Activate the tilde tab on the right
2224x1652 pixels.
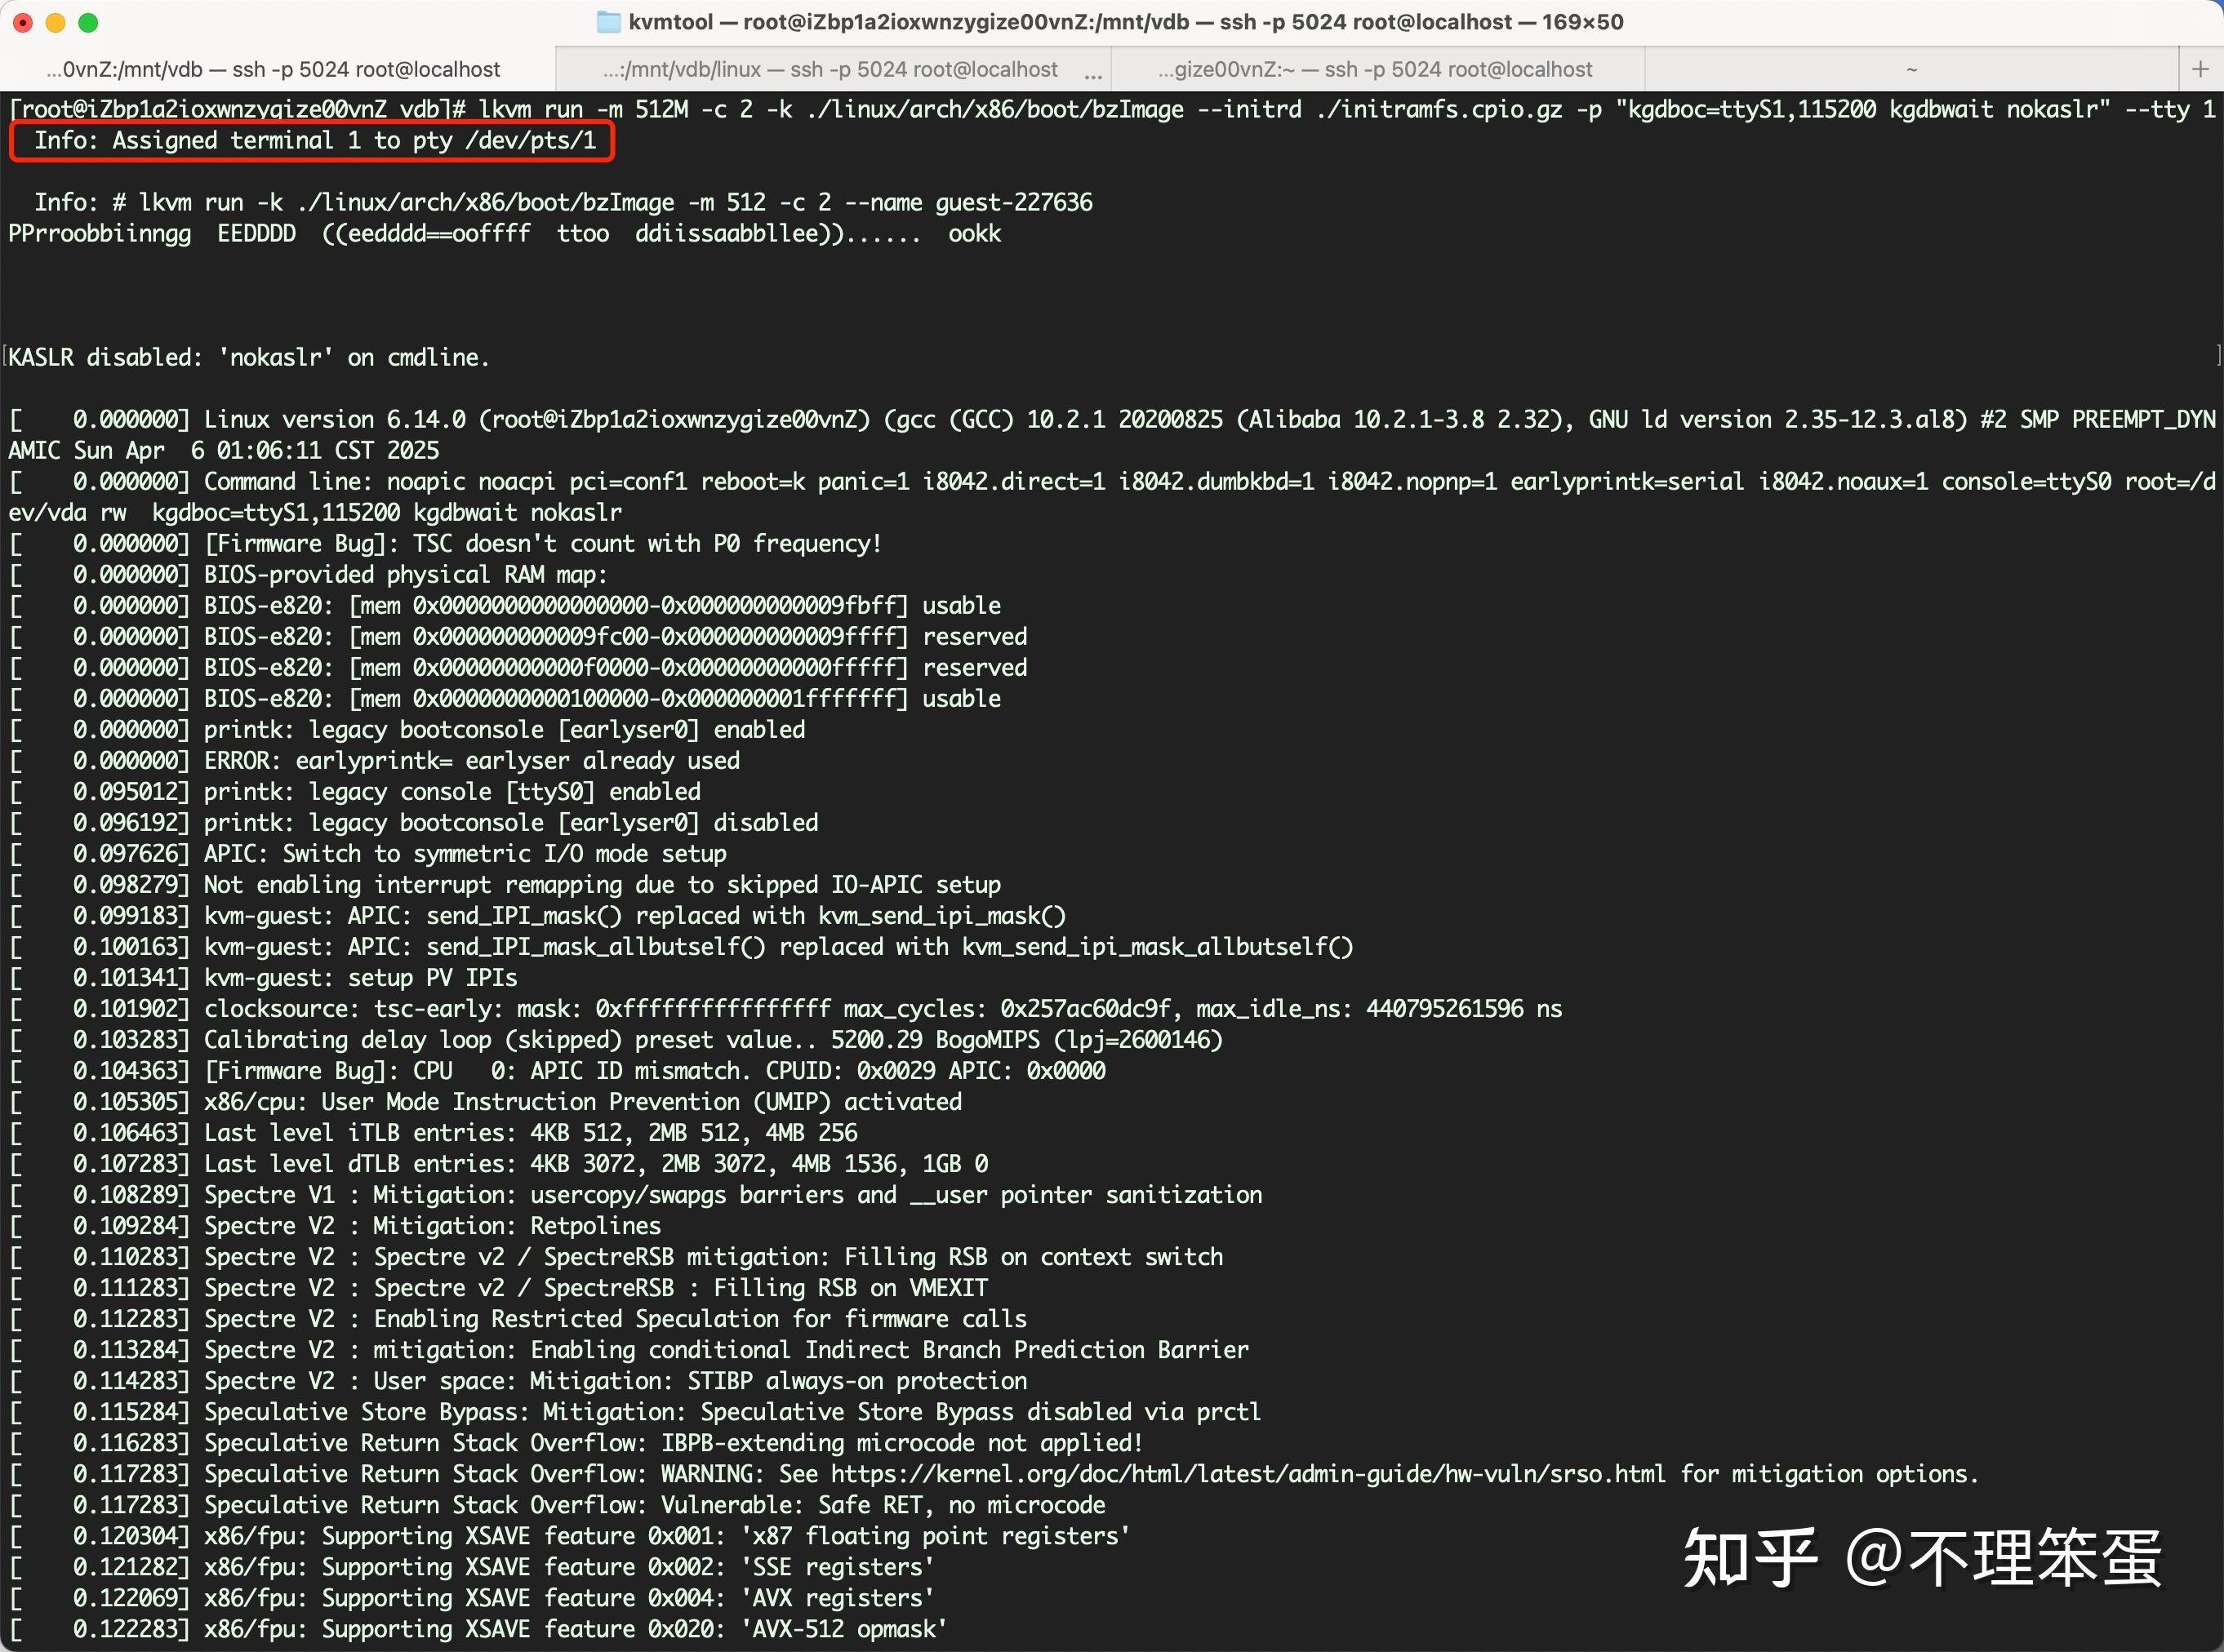click(x=1912, y=68)
